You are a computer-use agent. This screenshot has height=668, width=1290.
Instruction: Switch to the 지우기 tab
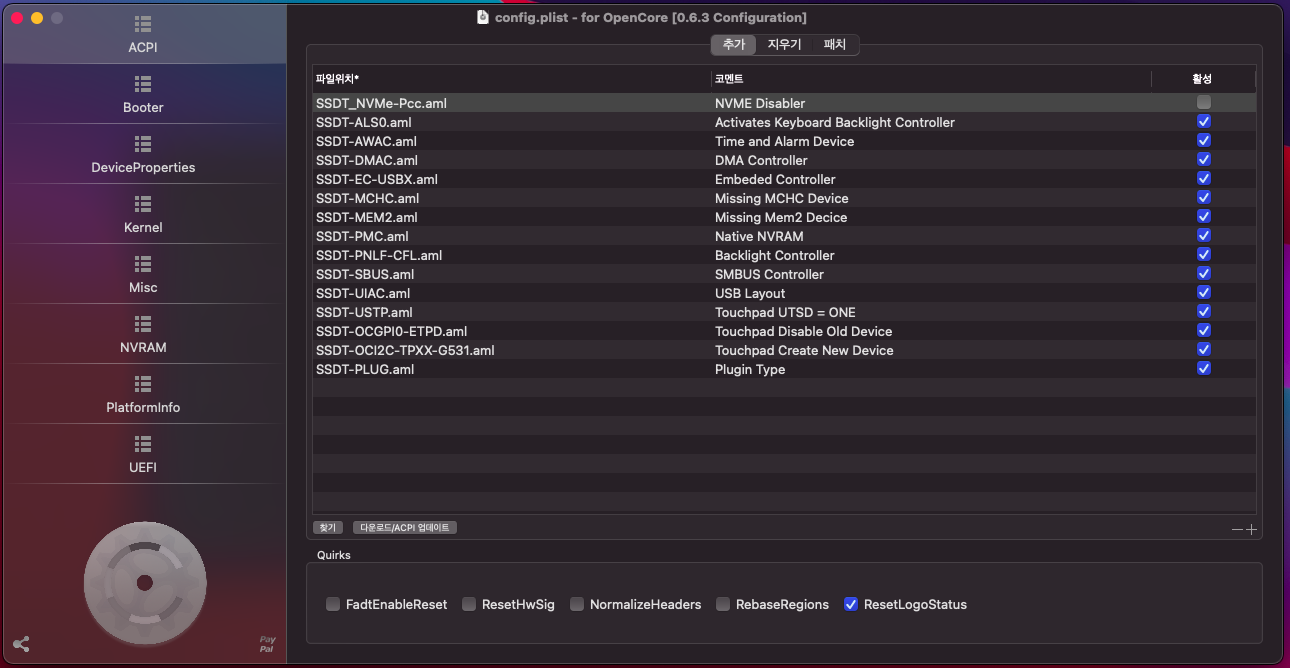(x=785, y=45)
